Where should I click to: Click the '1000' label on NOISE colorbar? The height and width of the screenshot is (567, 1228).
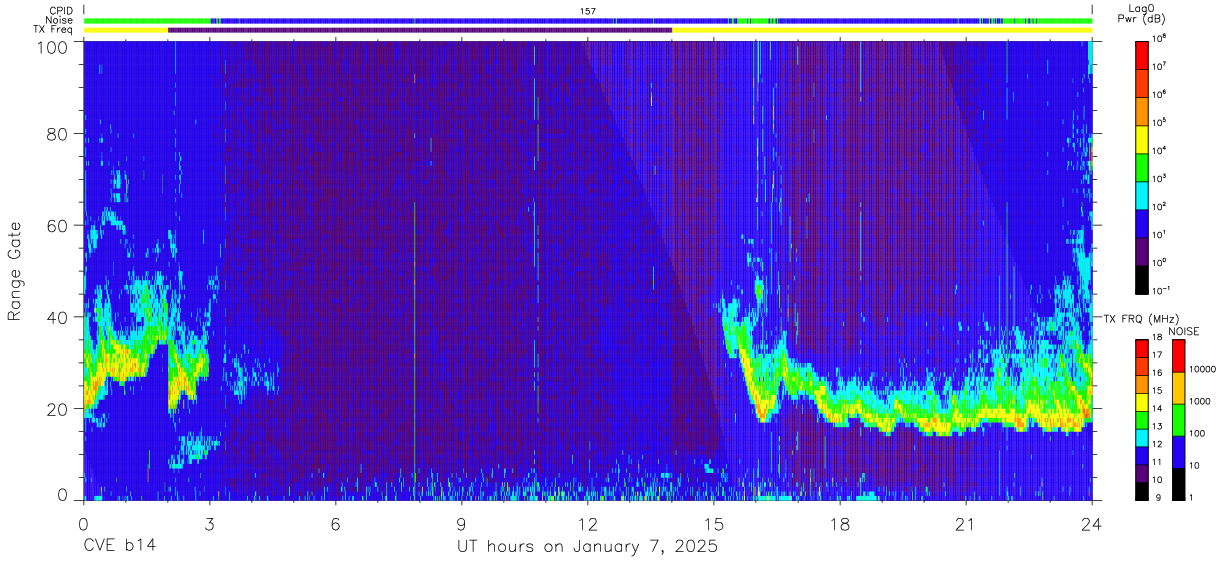[x=1199, y=401]
